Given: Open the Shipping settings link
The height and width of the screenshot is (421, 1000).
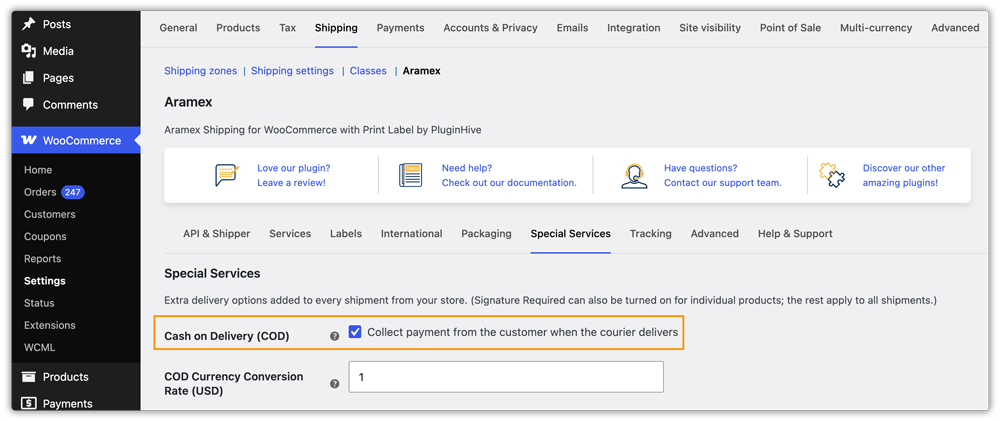Looking at the screenshot, I should click(292, 71).
